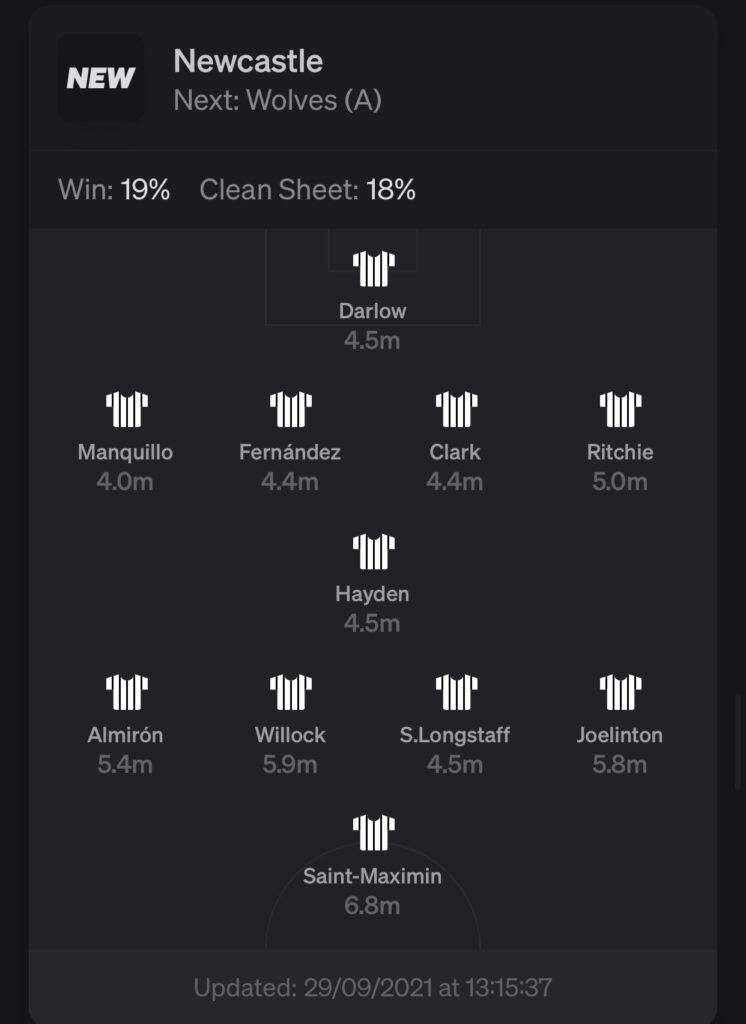Select Clark's striped jersey icon
Screen dimensions: 746x1024
tap(456, 409)
